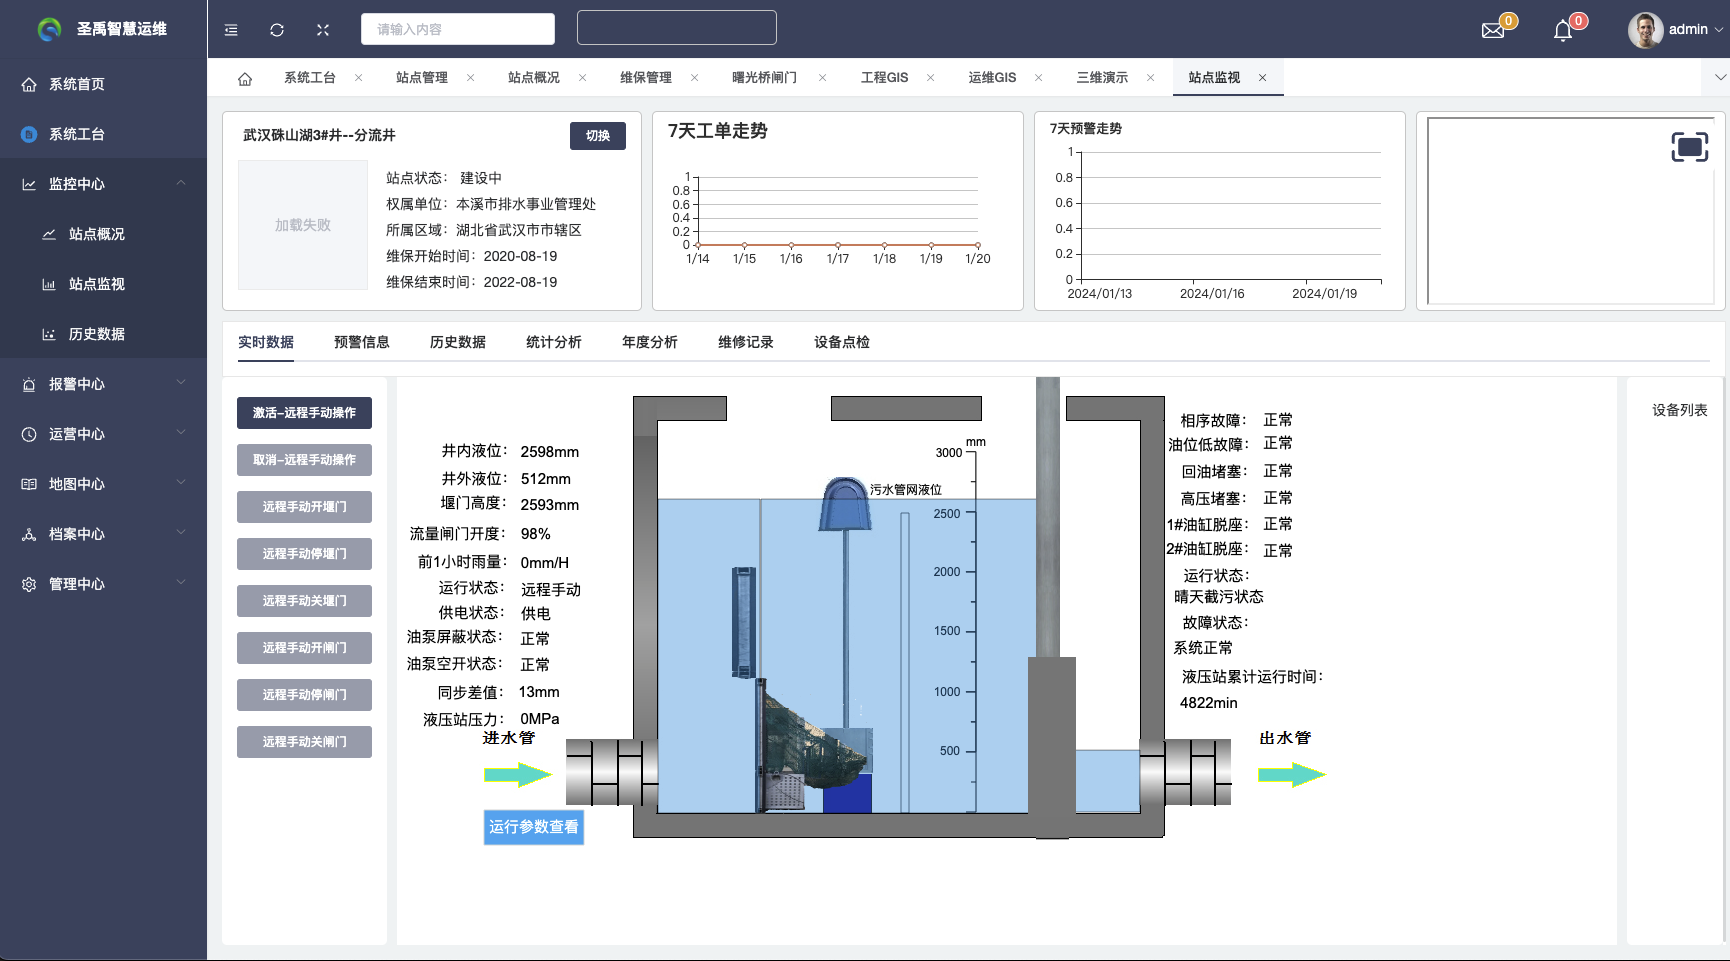Switch to the 预警信息 tab
The image size is (1730, 961).
362,342
